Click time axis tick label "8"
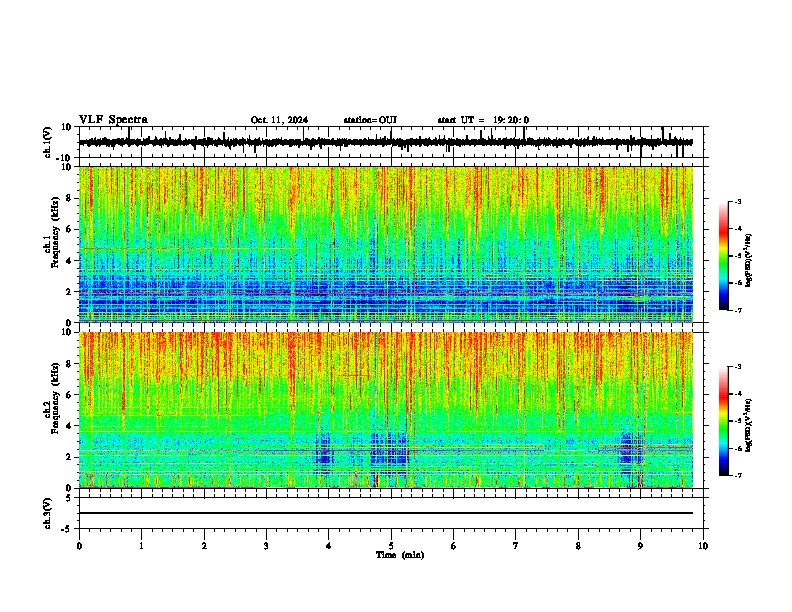The image size is (792, 612). pos(578,546)
